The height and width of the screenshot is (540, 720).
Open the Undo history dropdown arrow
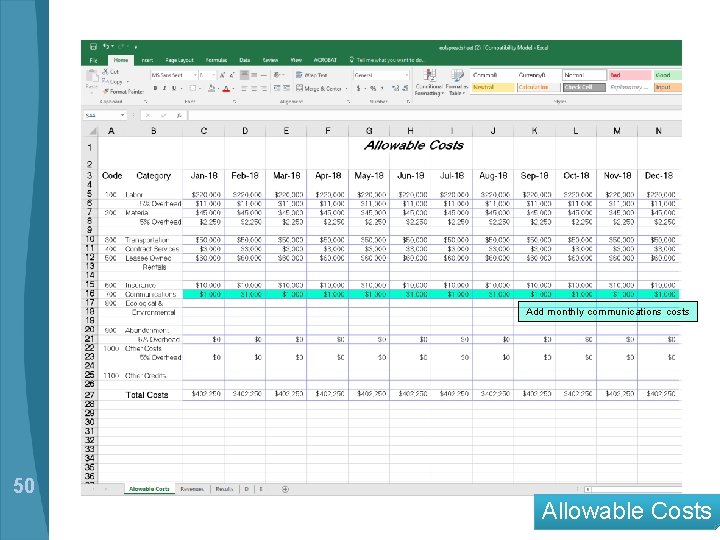pos(112,46)
